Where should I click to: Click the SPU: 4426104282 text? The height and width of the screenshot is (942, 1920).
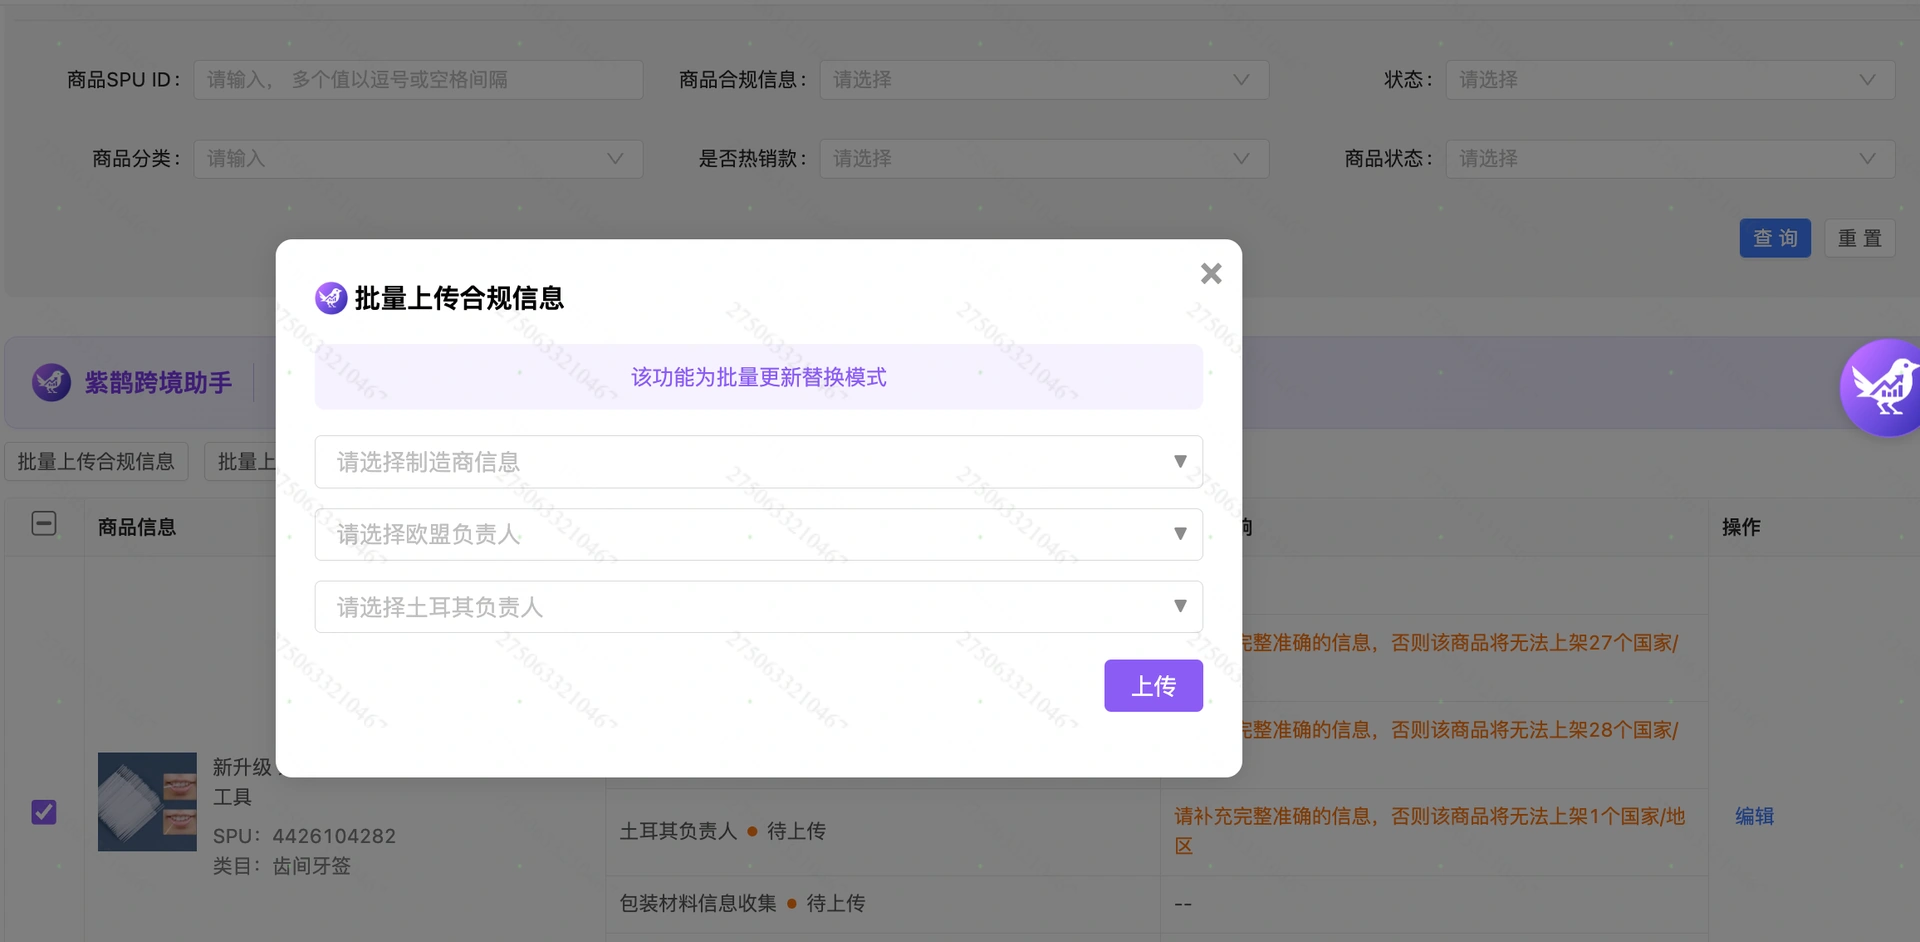304,836
